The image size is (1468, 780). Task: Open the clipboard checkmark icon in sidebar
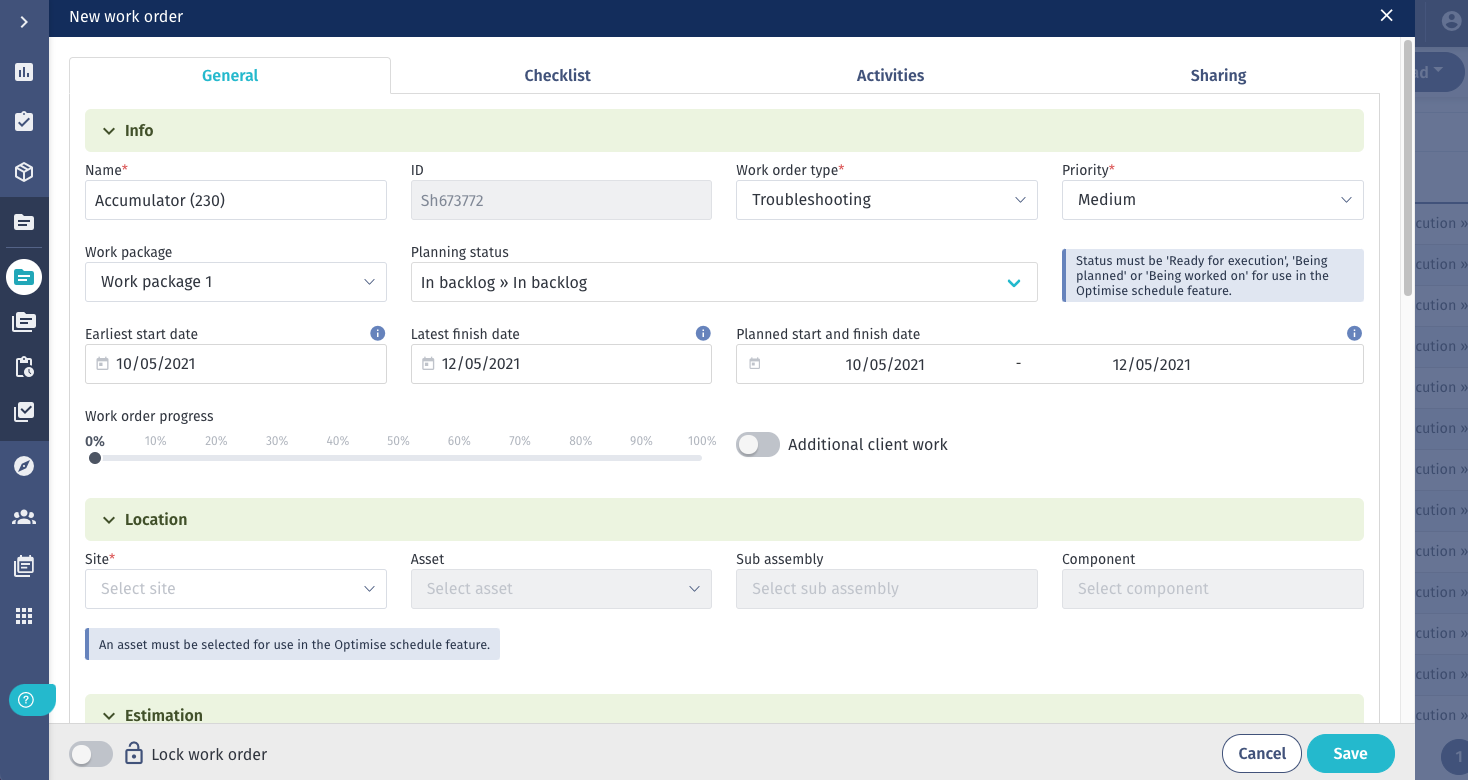(24, 122)
